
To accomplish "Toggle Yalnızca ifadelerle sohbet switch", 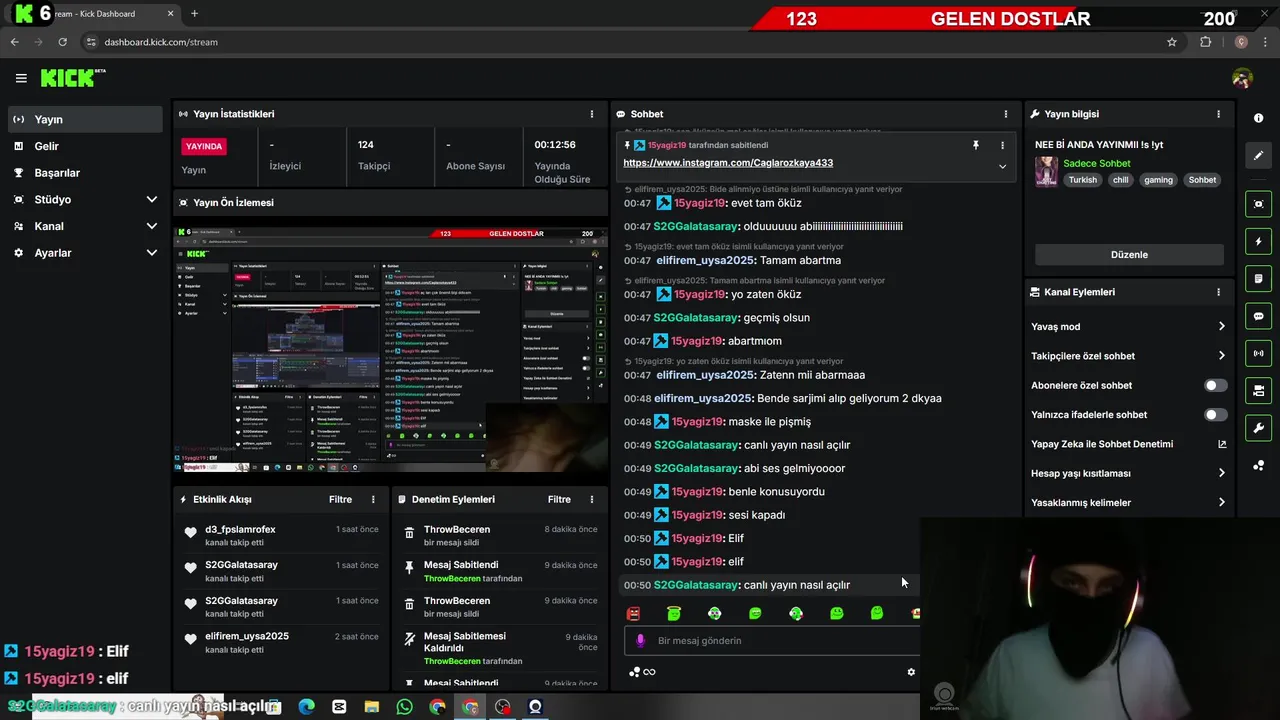I will click(x=1215, y=414).
